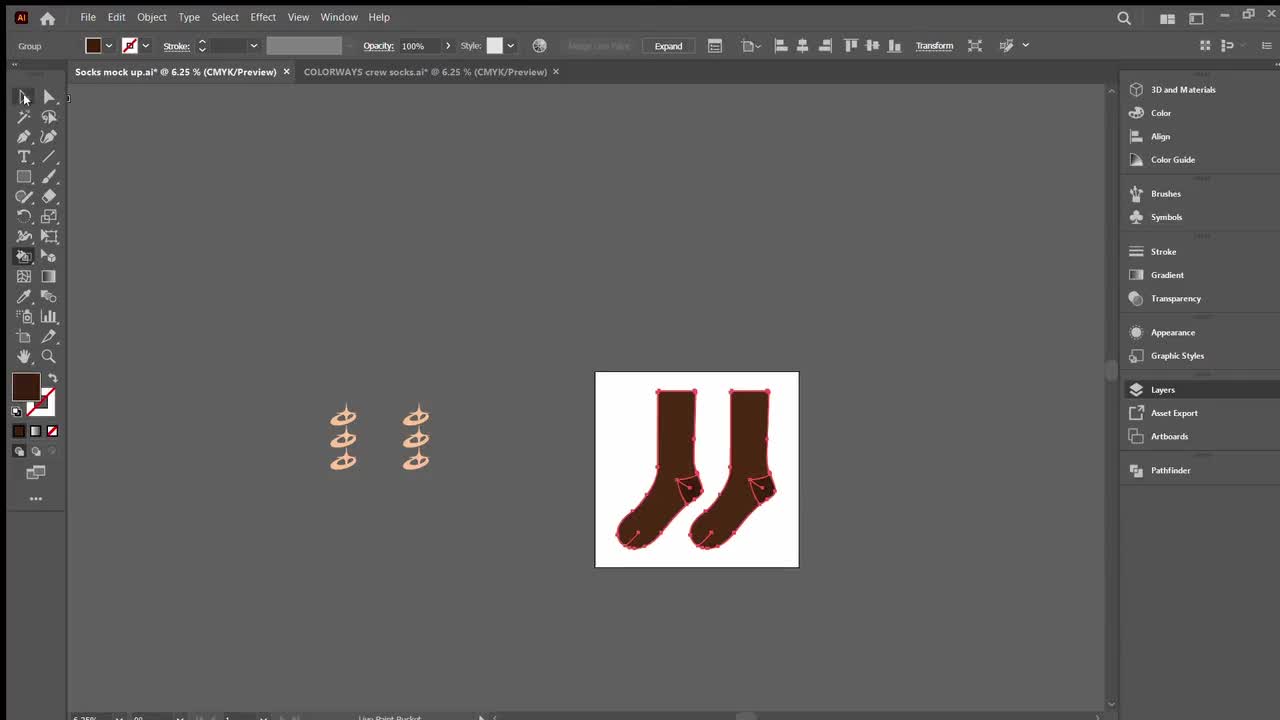This screenshot has height=720, width=1280.
Task: Open the Effect menu
Action: [x=263, y=17]
